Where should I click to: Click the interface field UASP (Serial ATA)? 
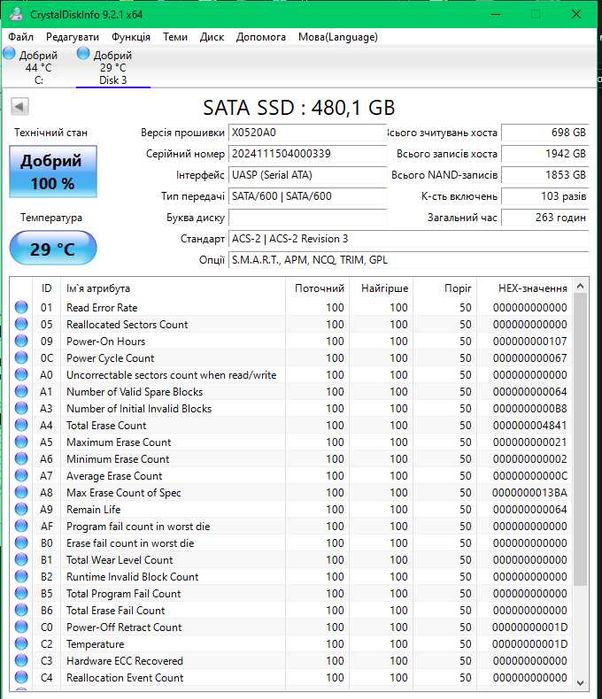307,175
